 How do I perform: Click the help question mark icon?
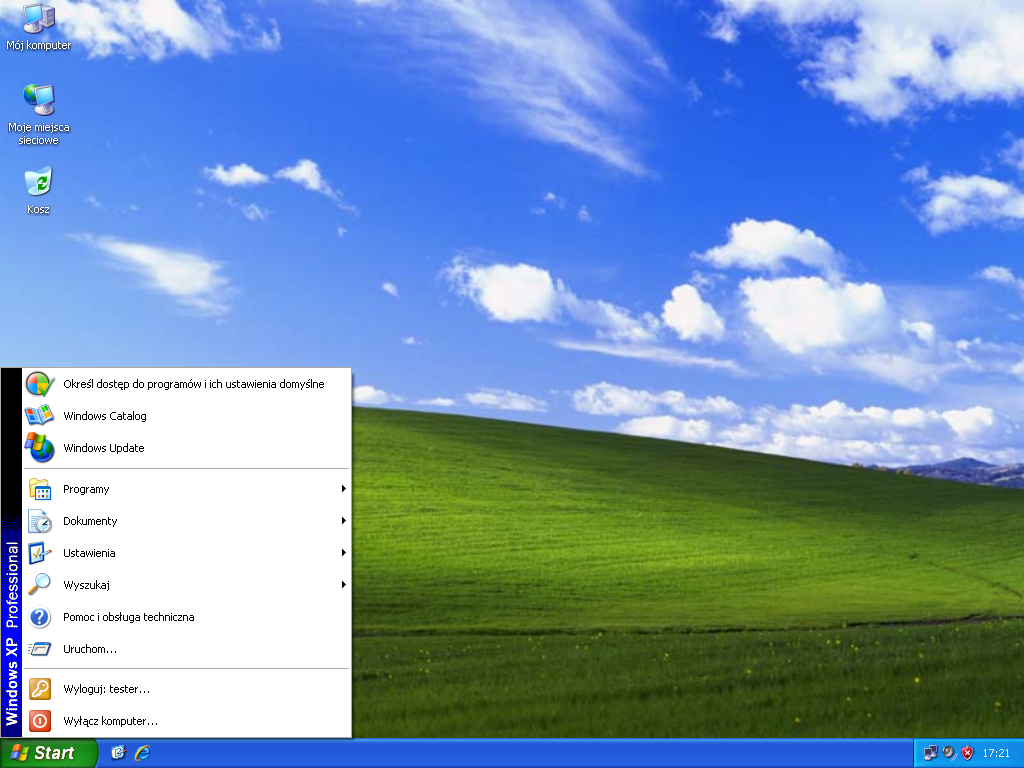(40, 617)
